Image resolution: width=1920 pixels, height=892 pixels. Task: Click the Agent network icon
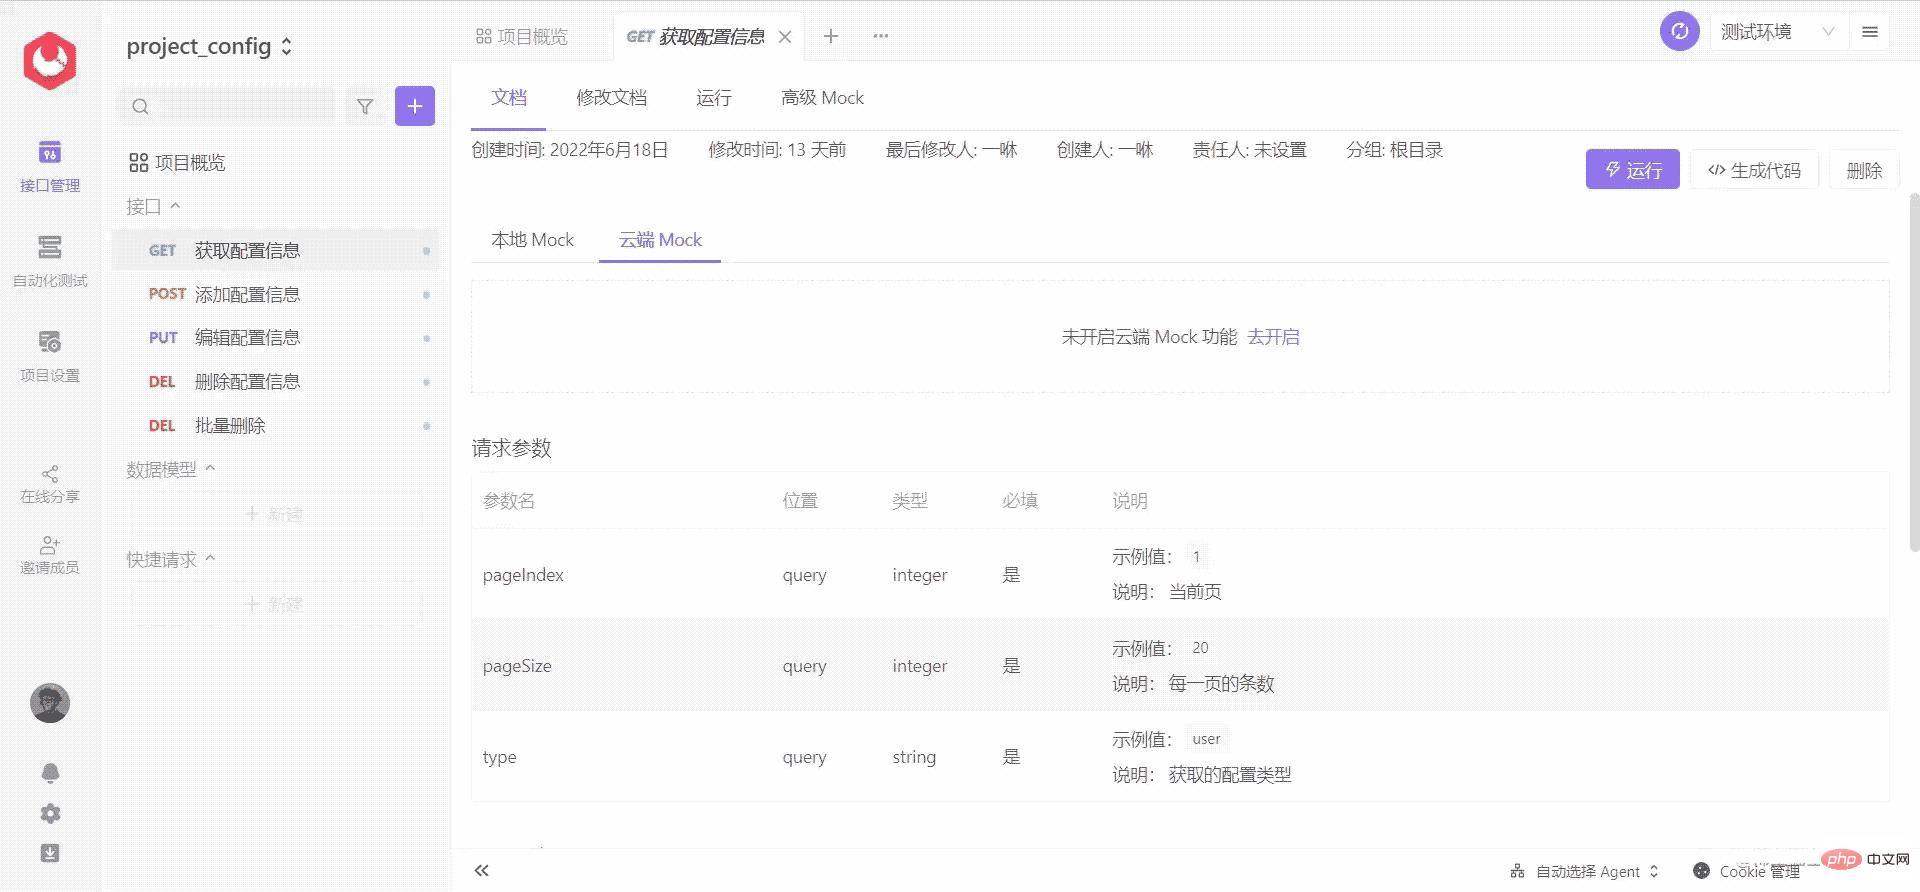[1518, 871]
